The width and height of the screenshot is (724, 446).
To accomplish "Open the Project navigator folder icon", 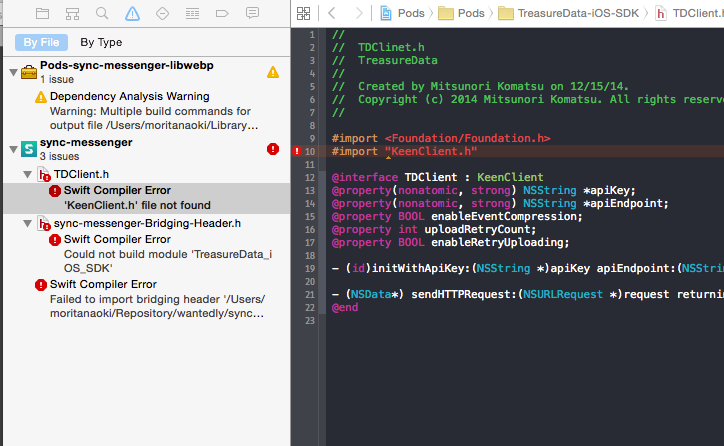I will click(x=42, y=13).
